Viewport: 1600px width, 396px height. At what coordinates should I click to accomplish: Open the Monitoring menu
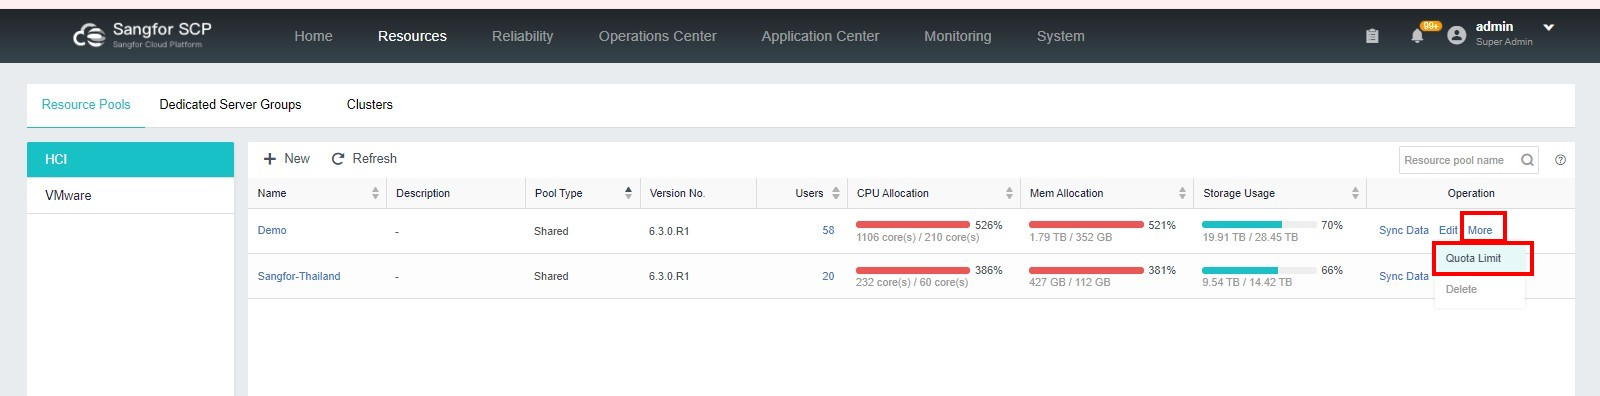[x=957, y=36]
